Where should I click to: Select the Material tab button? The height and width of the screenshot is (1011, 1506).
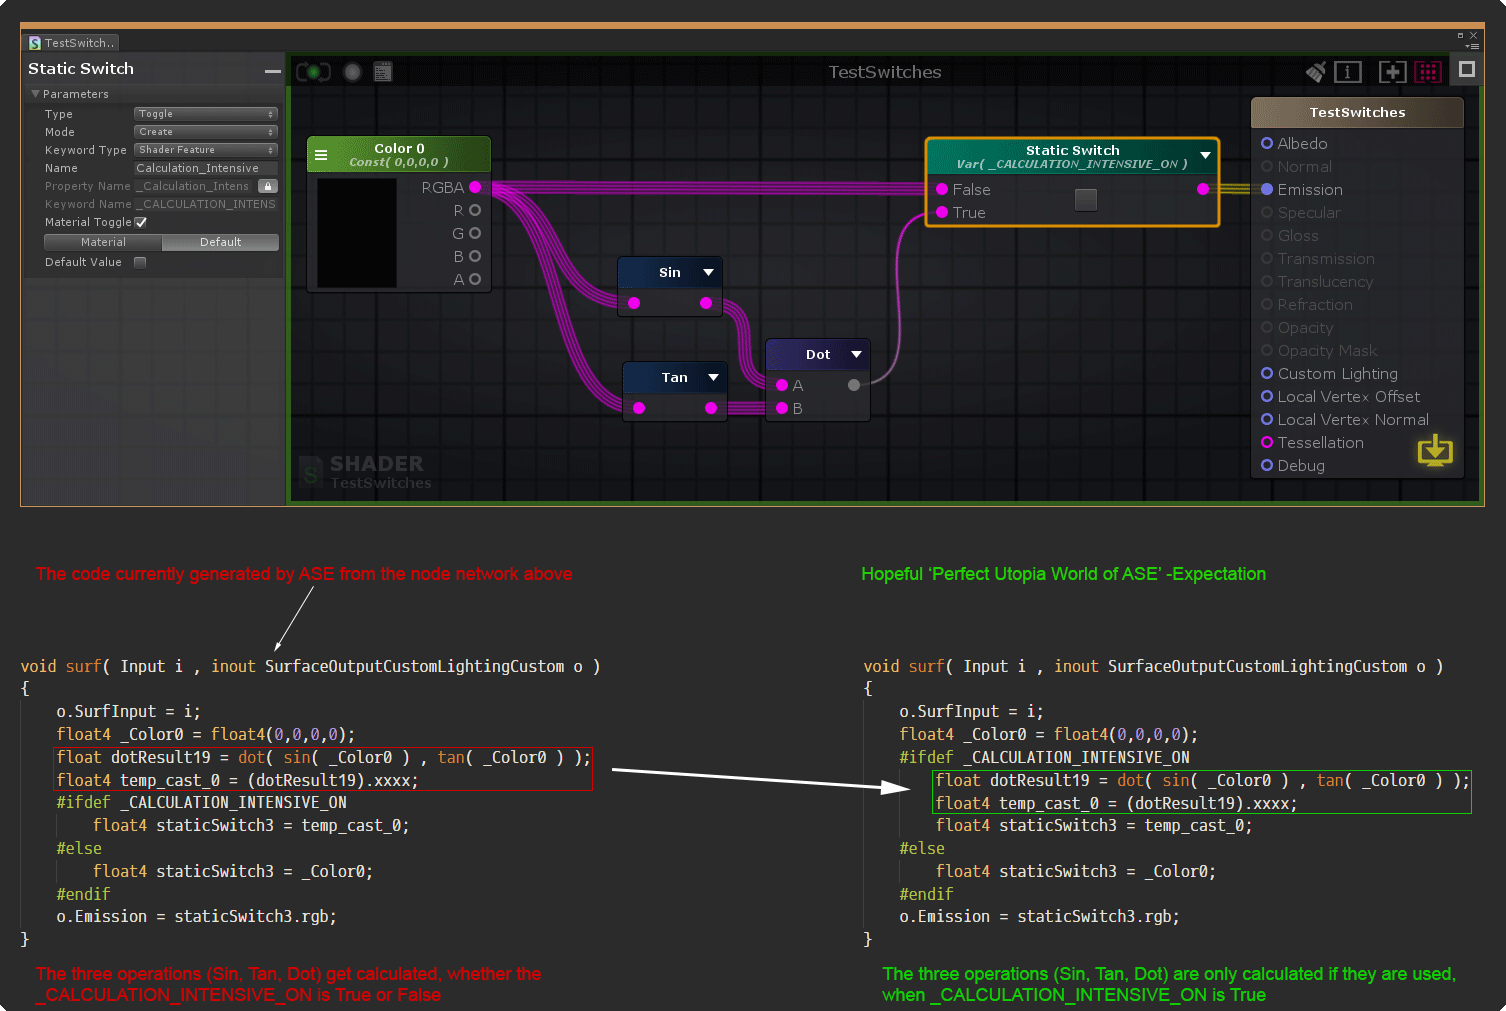[103, 242]
